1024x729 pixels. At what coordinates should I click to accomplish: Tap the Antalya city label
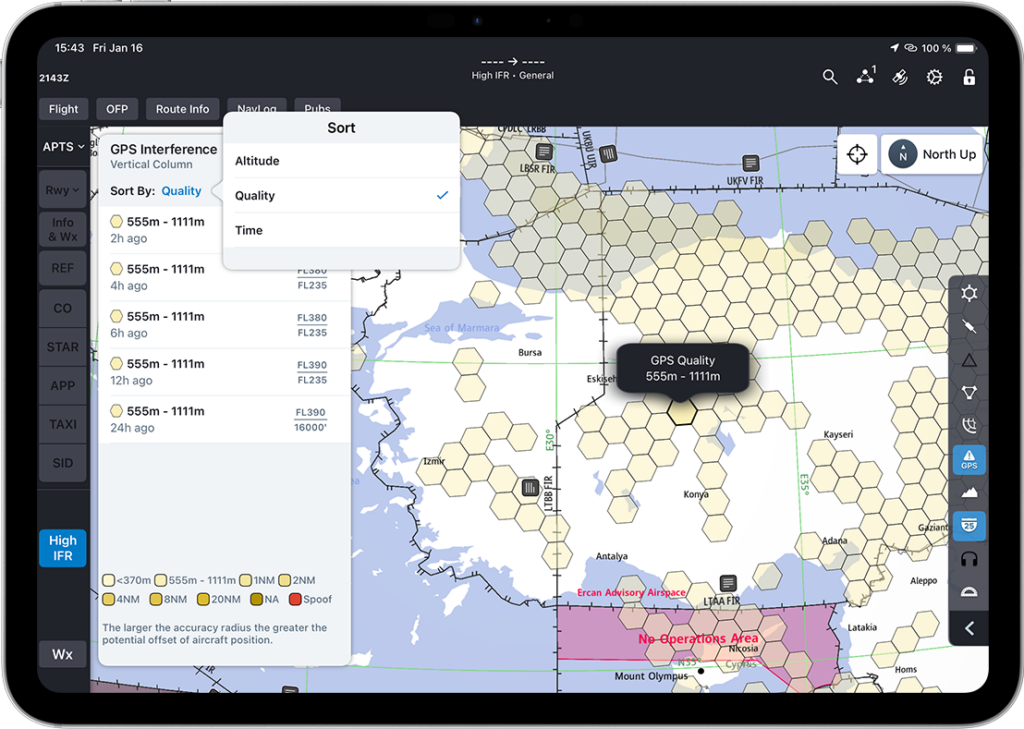click(x=611, y=556)
